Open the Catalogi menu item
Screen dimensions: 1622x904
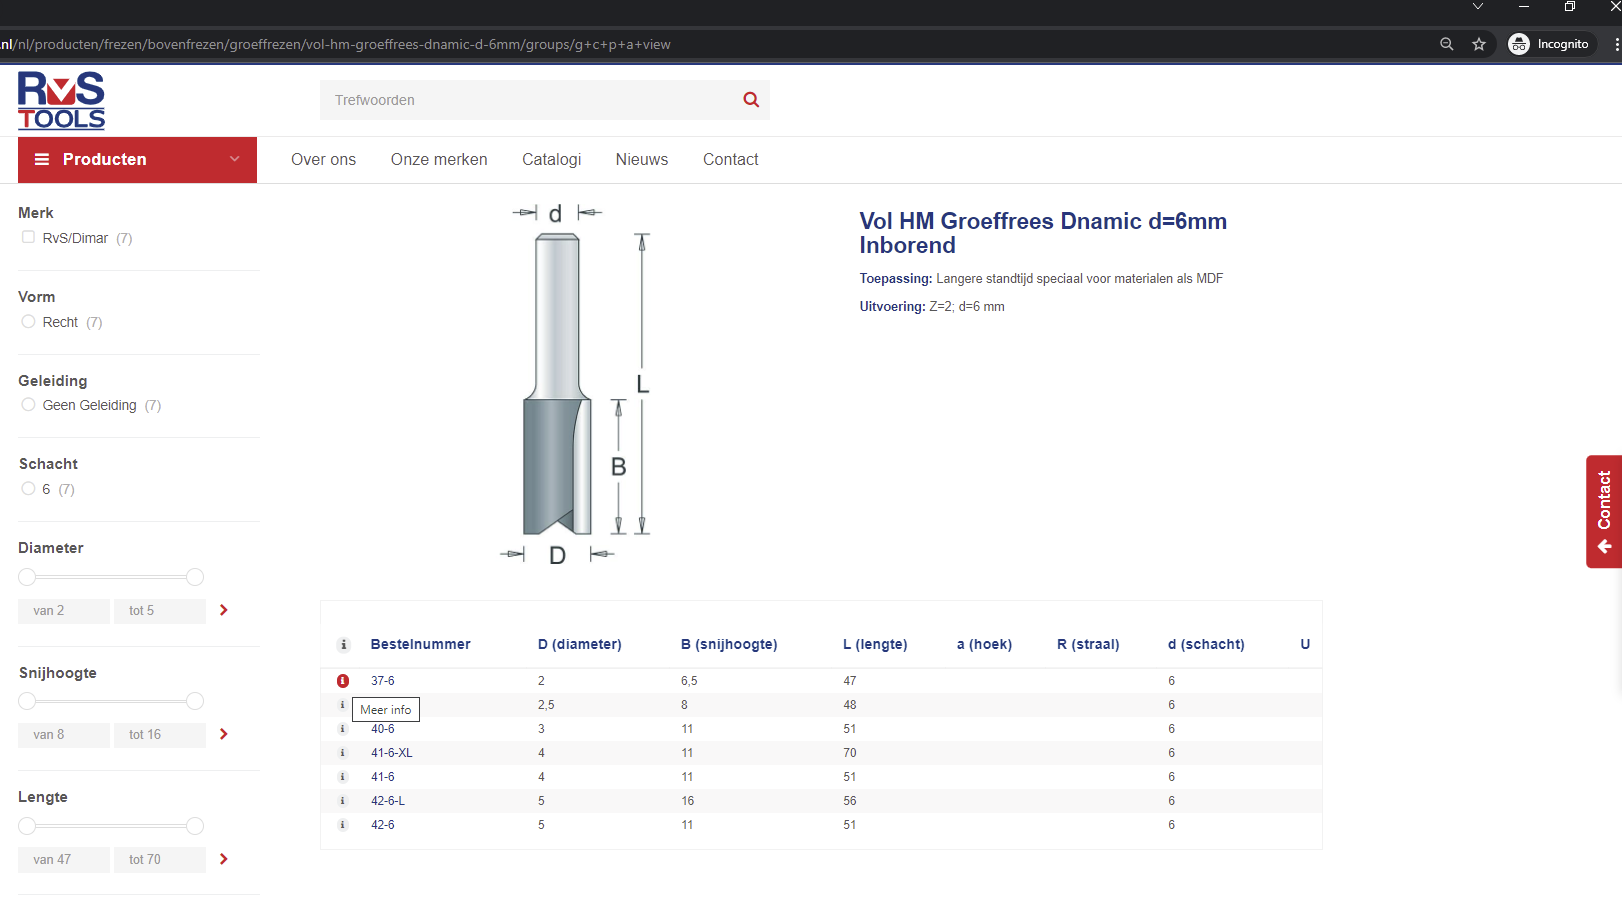coord(551,159)
